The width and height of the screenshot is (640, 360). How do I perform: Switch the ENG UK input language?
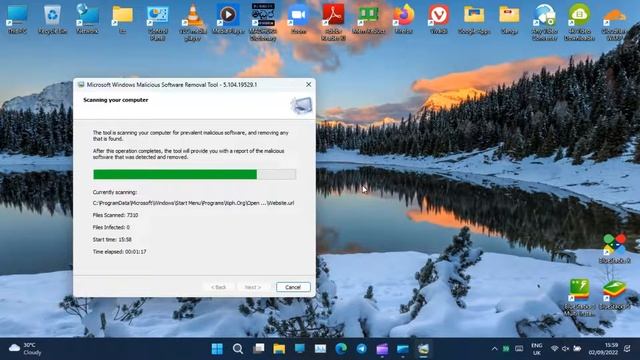tap(537, 349)
